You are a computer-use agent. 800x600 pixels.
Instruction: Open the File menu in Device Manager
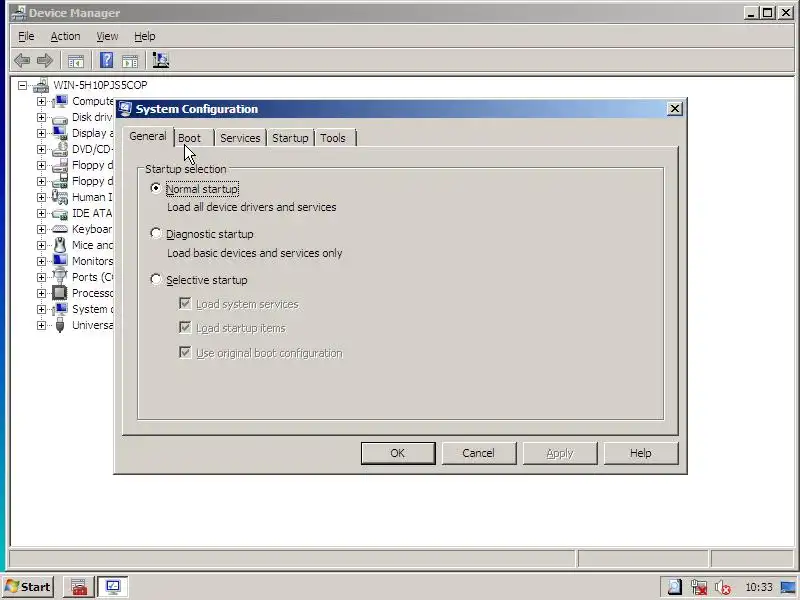(x=26, y=36)
